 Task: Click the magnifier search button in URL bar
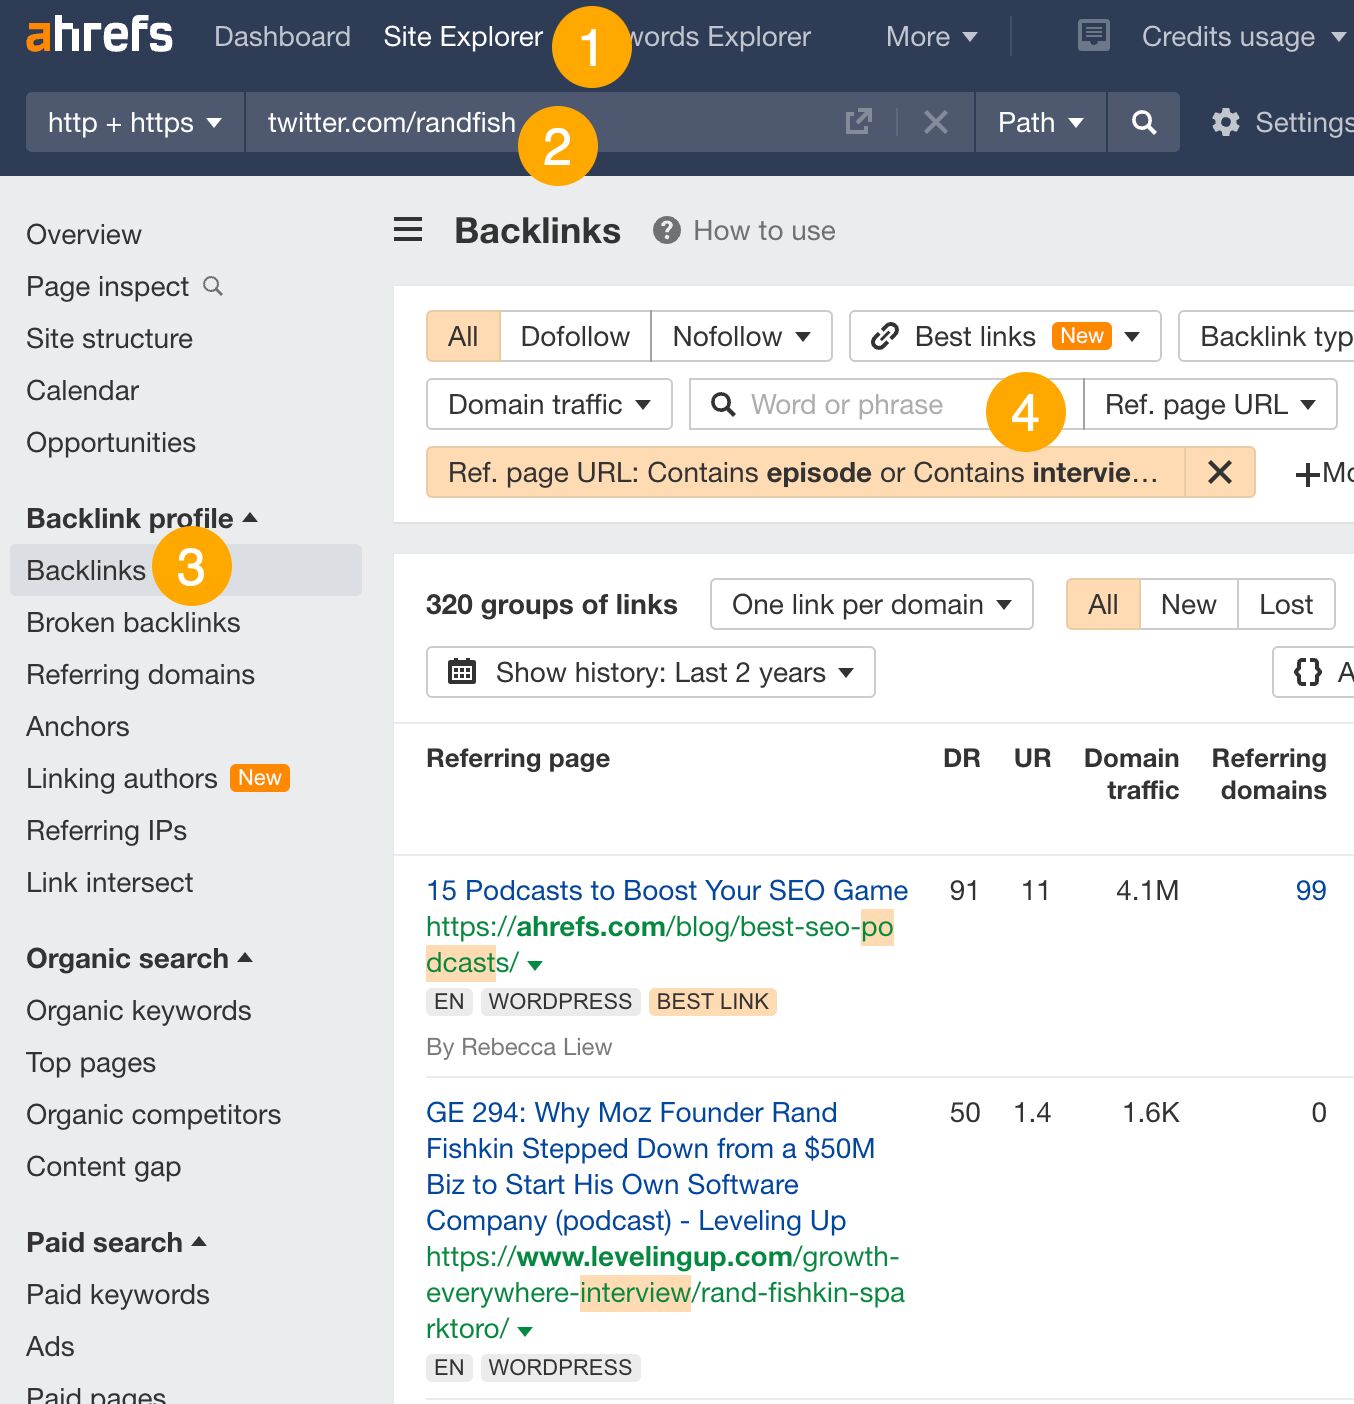point(1143,123)
